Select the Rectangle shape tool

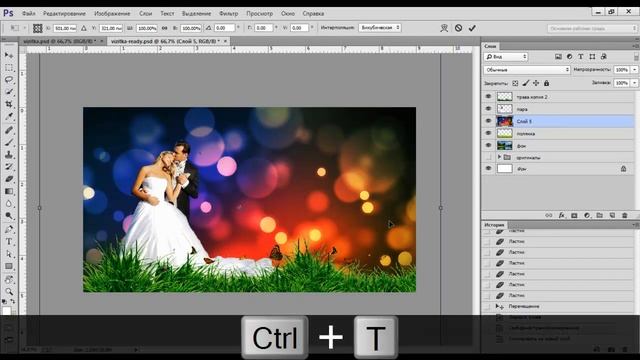tap(9, 267)
